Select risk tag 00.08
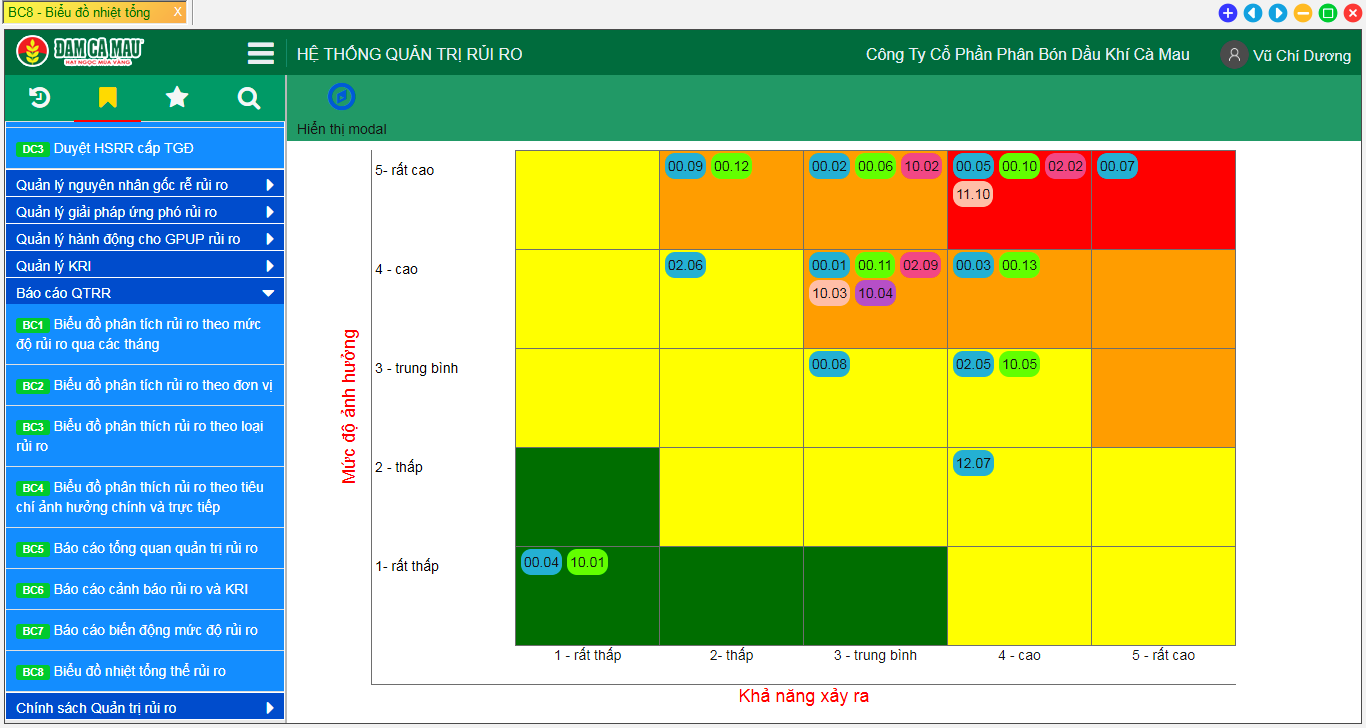1366x728 pixels. tap(830, 364)
